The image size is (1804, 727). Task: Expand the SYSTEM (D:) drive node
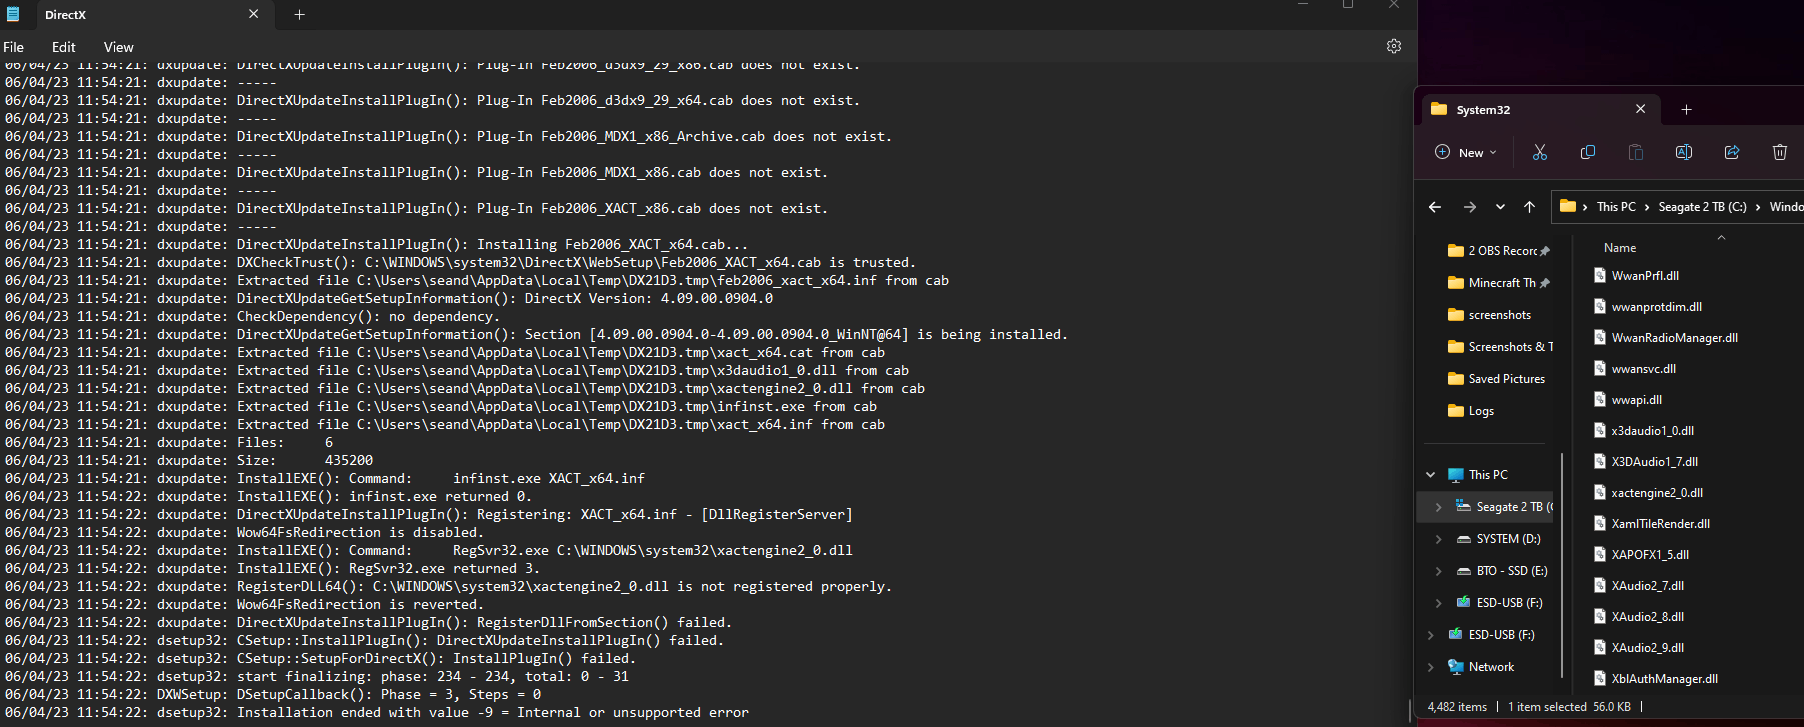click(x=1438, y=539)
